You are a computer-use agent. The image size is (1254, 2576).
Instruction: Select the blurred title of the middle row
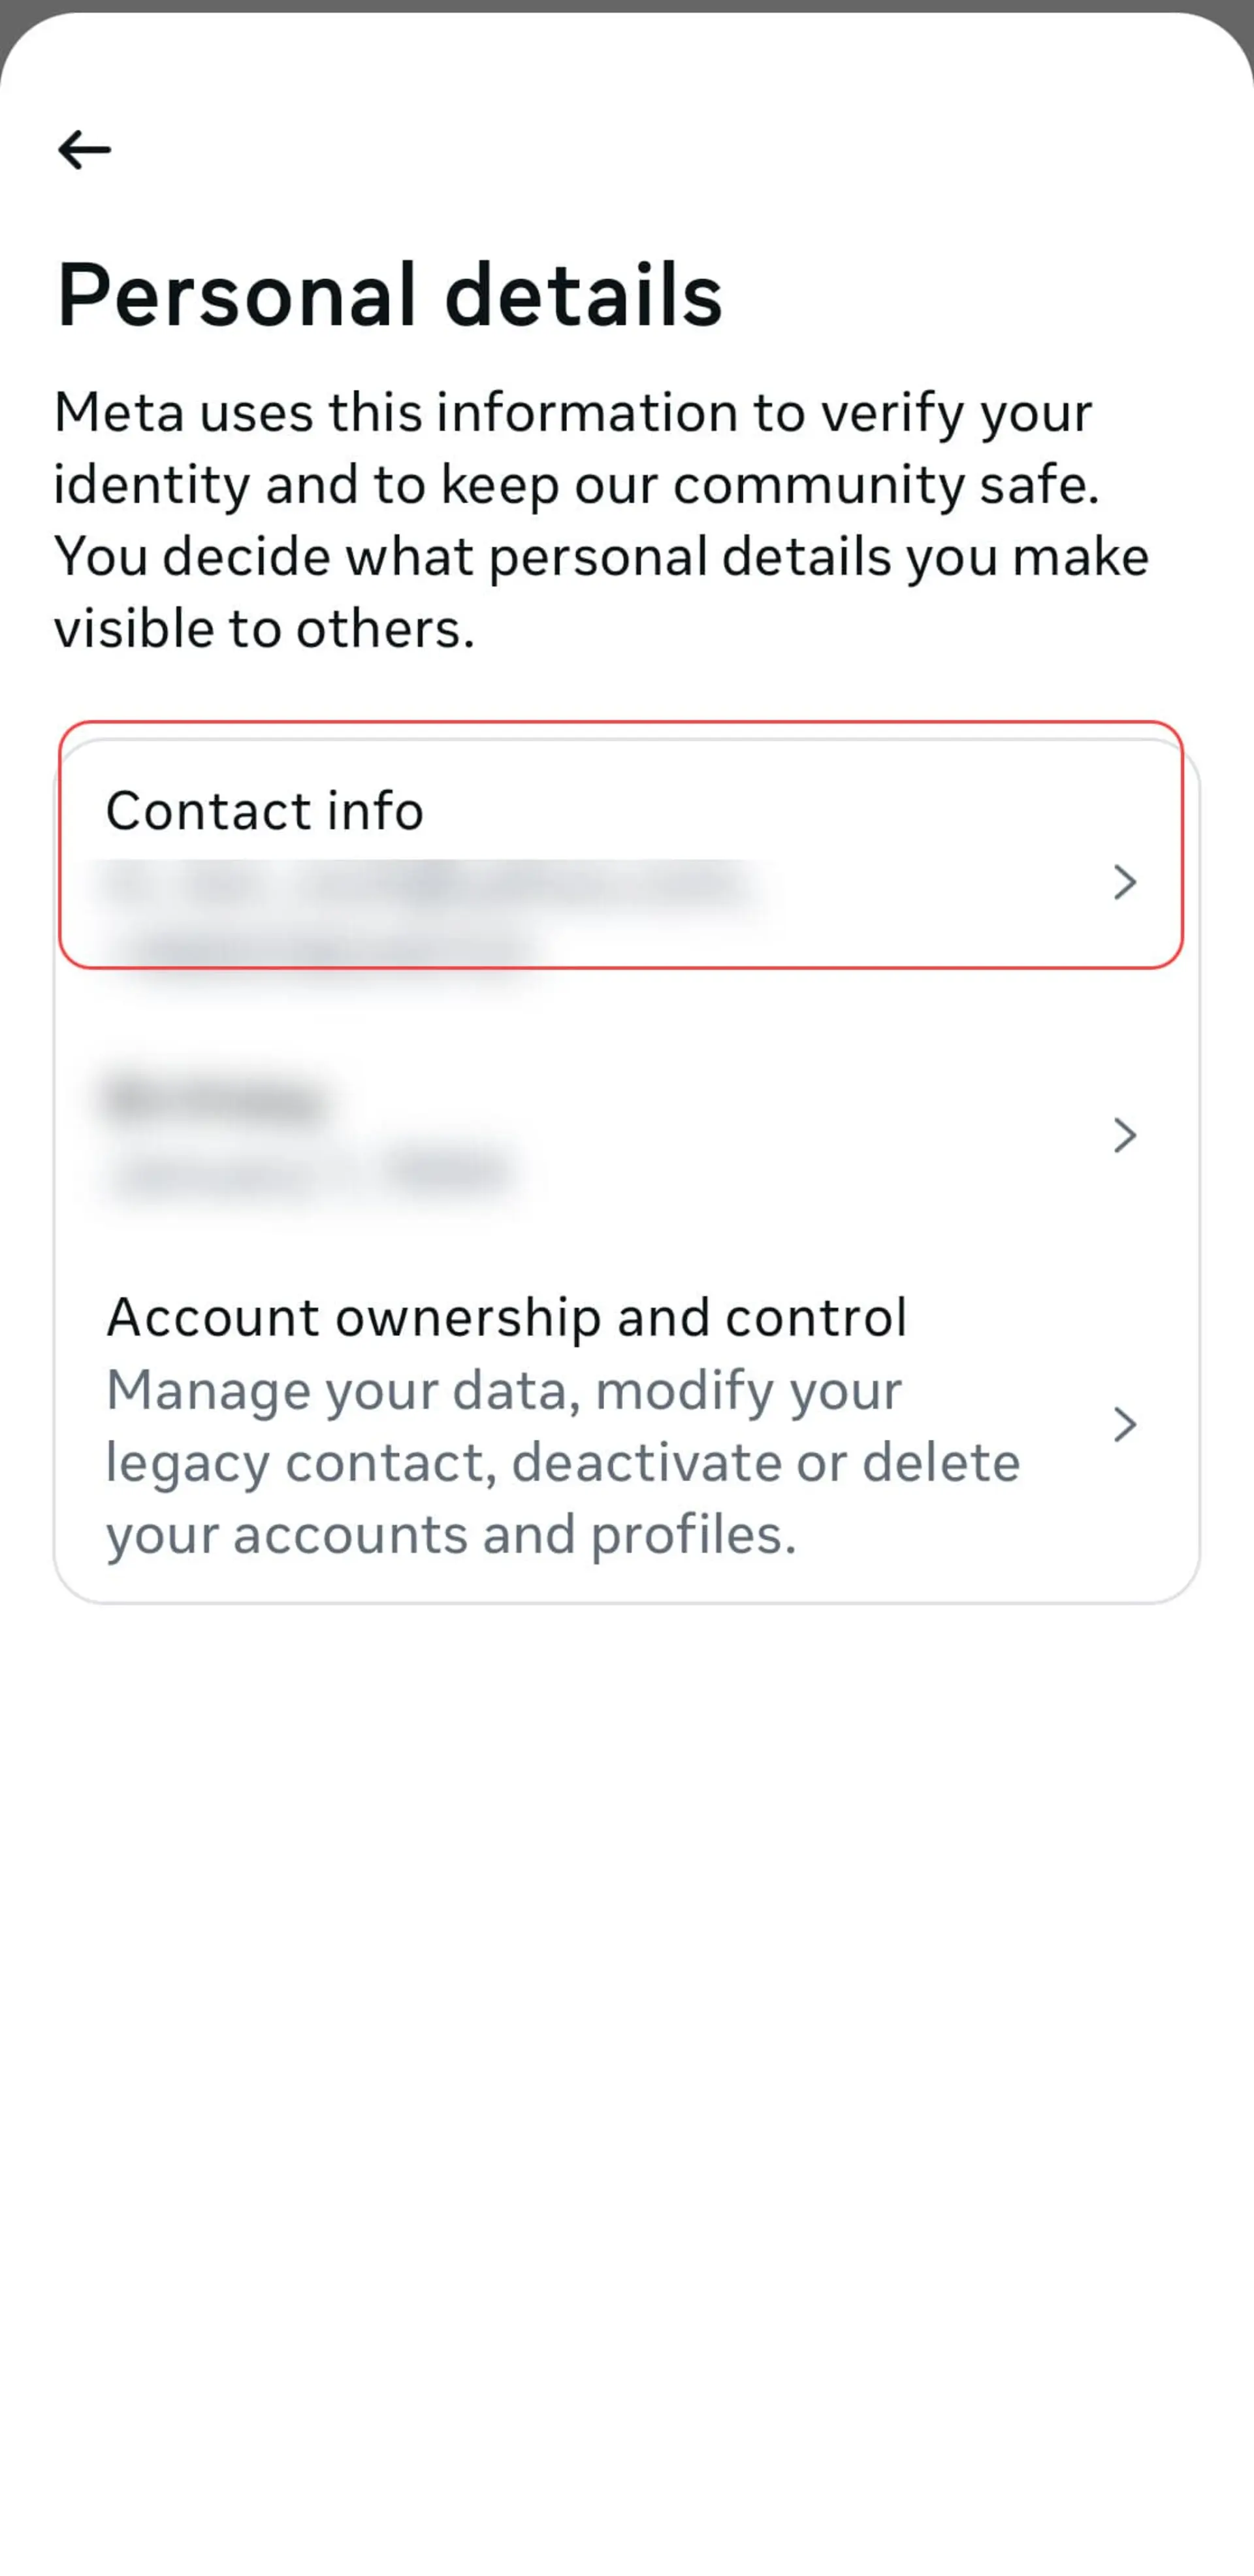215,1098
